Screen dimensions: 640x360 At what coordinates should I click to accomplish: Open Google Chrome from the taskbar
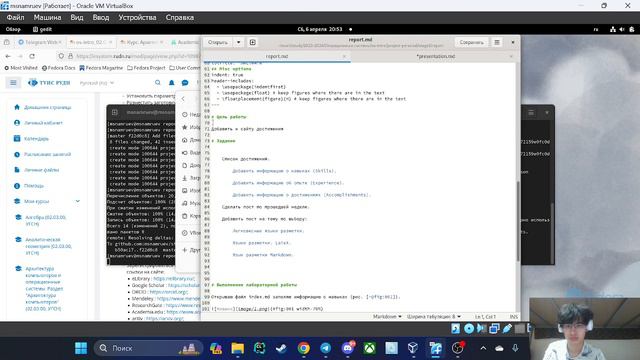303,348
